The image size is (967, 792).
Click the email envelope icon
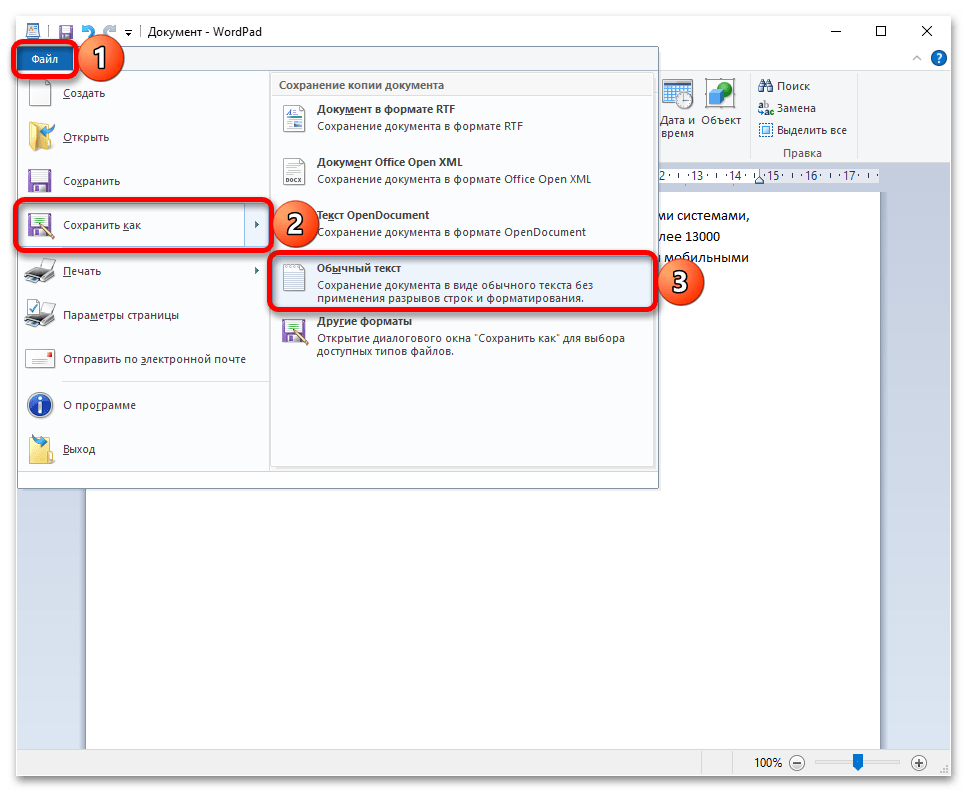click(x=40, y=359)
